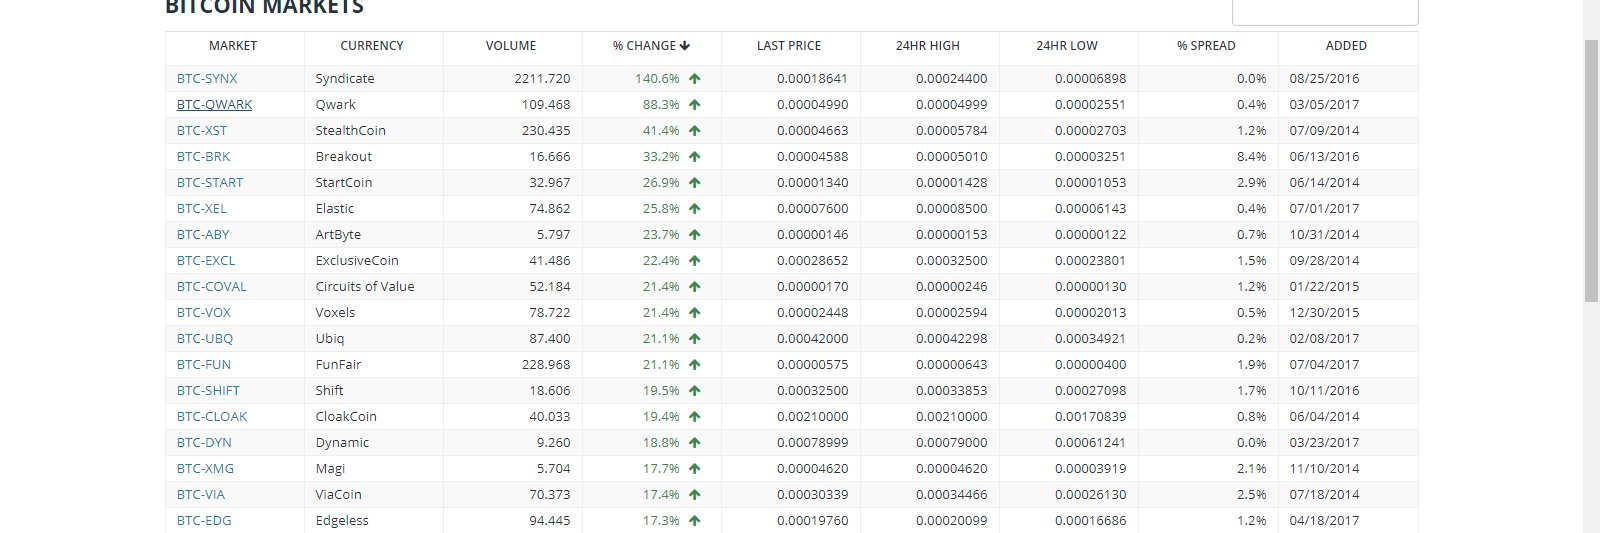
Task: Select the 24HR high value 0.00042298
Action: [951, 338]
